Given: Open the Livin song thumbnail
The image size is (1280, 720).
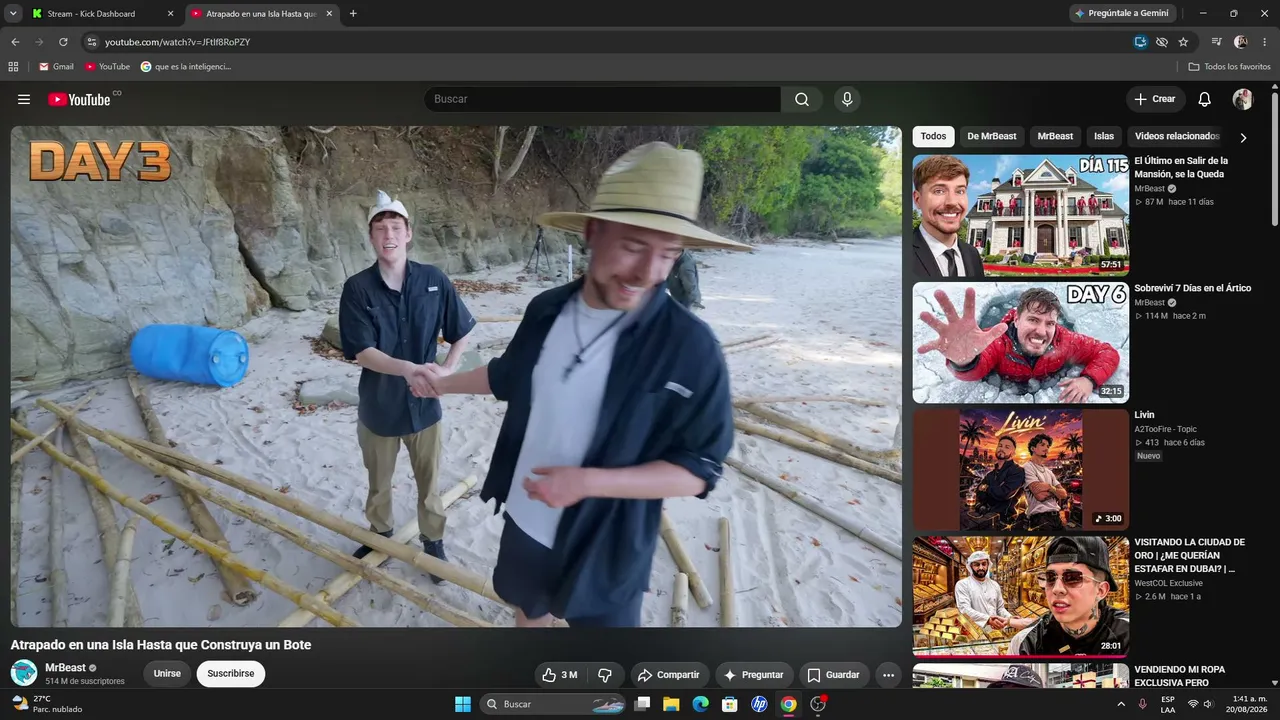Looking at the screenshot, I should coord(1020,469).
